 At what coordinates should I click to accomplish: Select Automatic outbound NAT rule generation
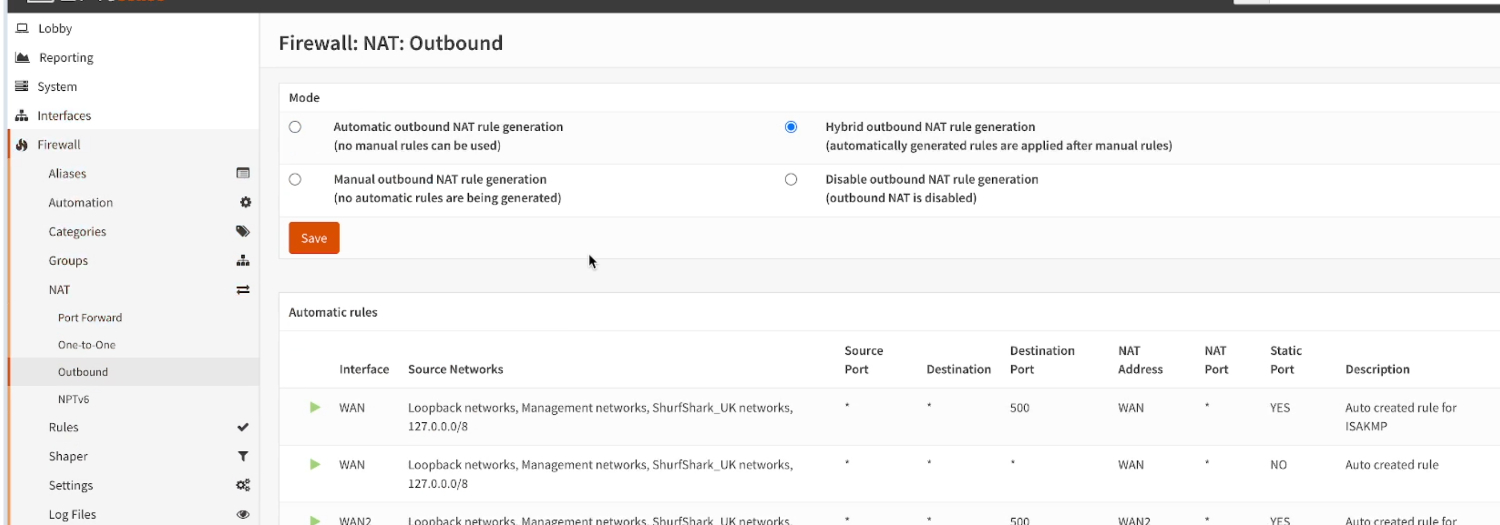295,127
